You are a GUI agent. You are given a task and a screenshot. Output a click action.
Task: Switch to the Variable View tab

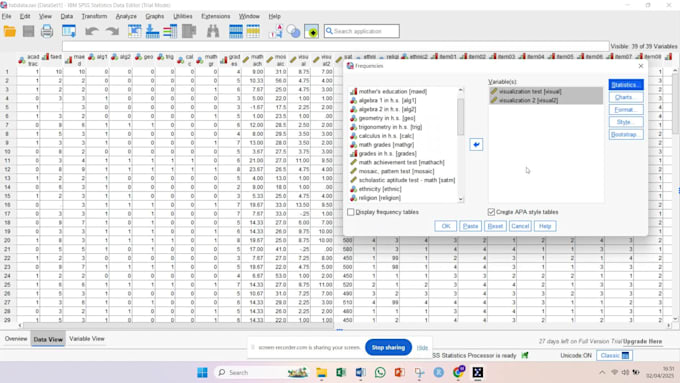pos(87,339)
